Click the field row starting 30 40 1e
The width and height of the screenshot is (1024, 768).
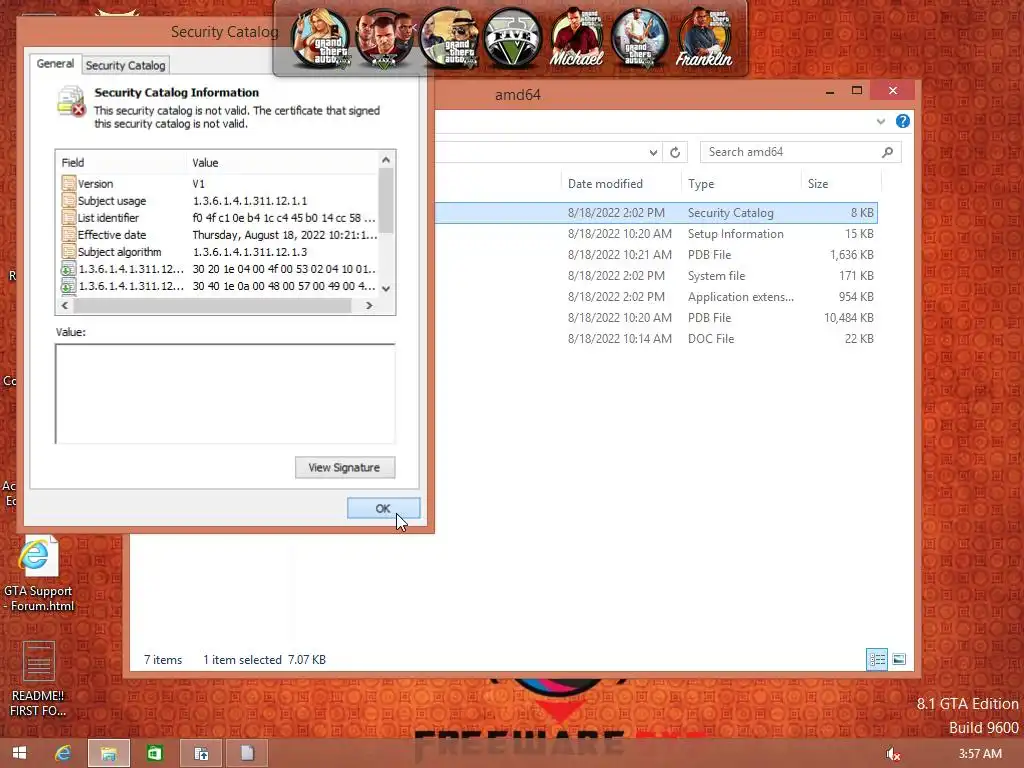click(219, 285)
